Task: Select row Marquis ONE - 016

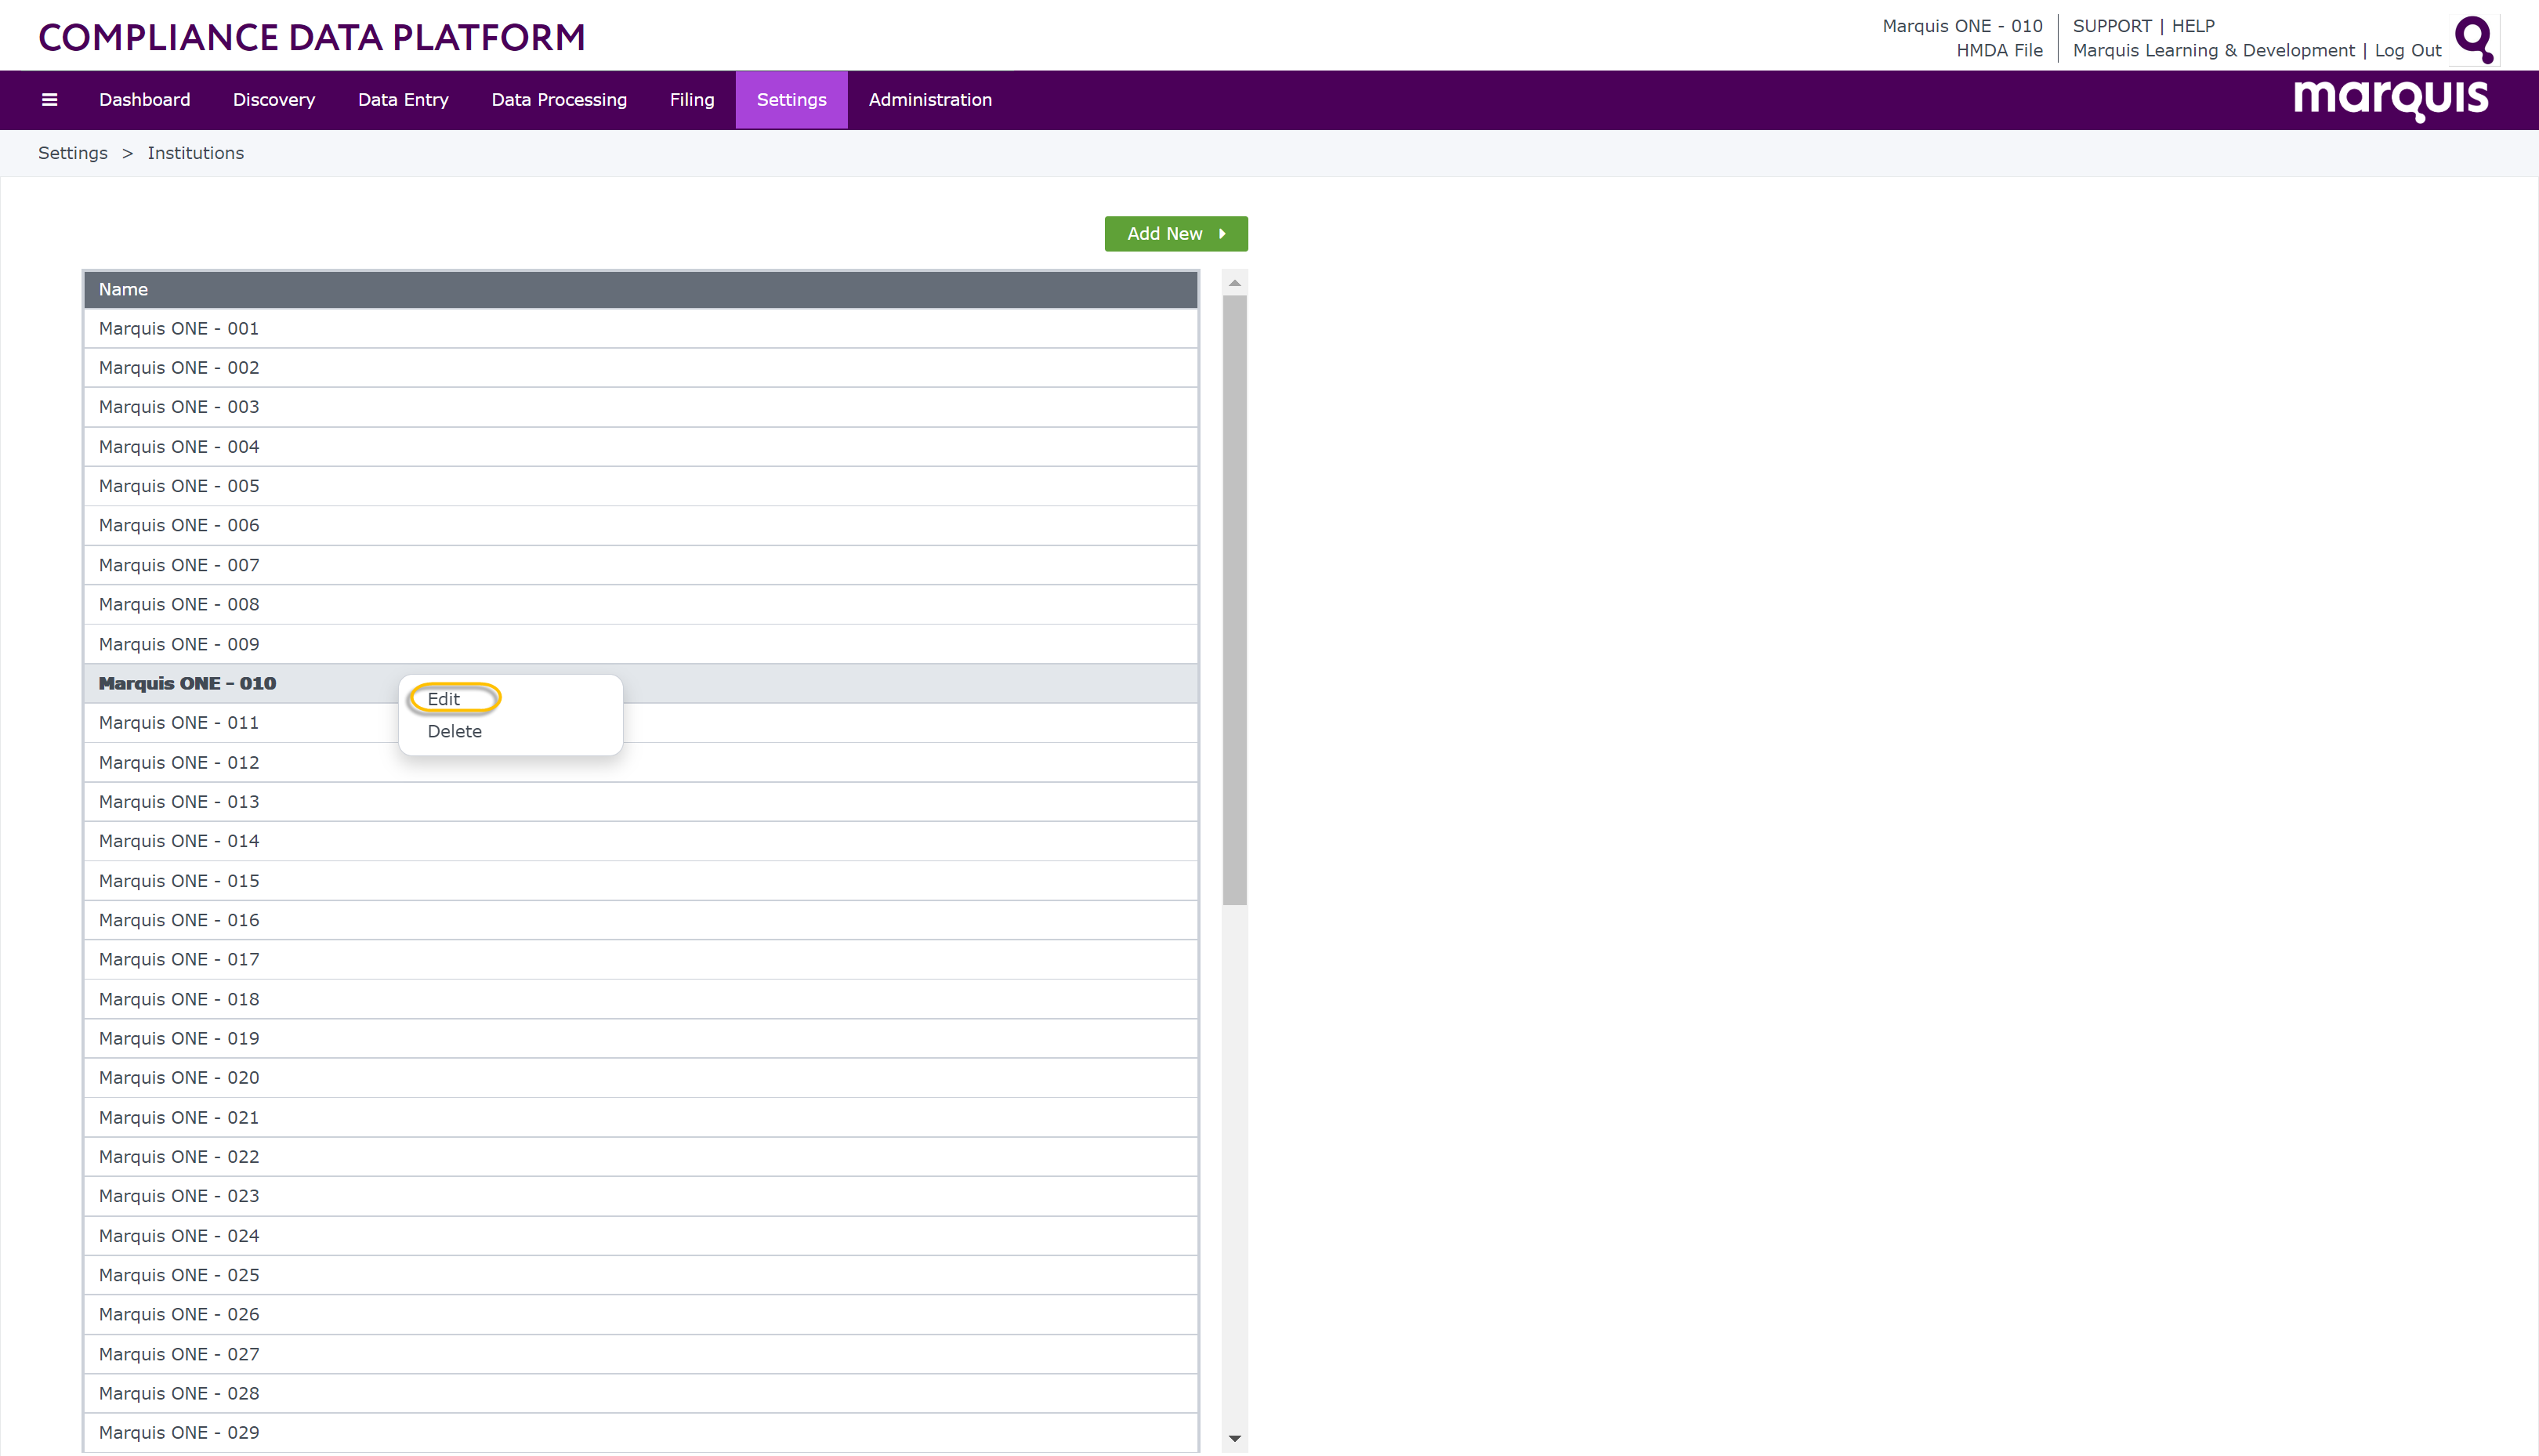Action: [641, 920]
